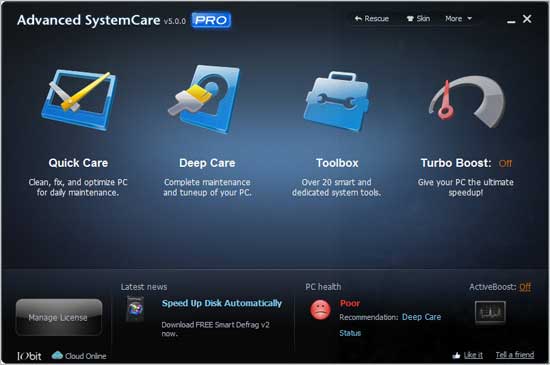Click the Turbo Boost speedometer icon
The image size is (550, 365).
click(467, 102)
